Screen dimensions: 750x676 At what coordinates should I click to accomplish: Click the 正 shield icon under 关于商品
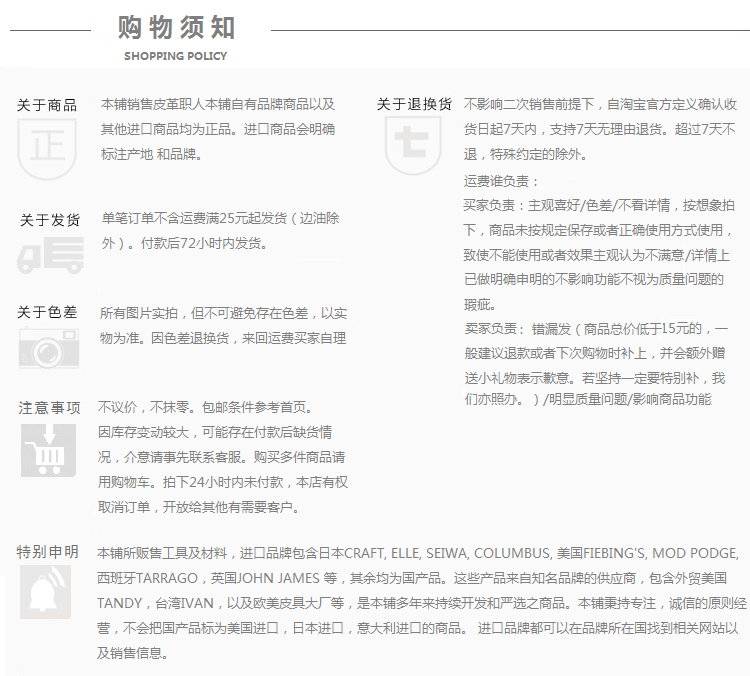click(x=47, y=148)
